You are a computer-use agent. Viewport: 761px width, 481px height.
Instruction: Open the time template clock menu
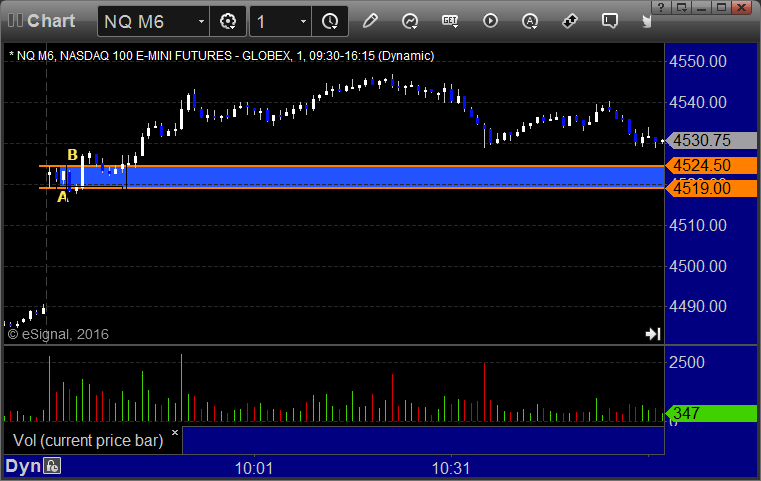tap(330, 21)
